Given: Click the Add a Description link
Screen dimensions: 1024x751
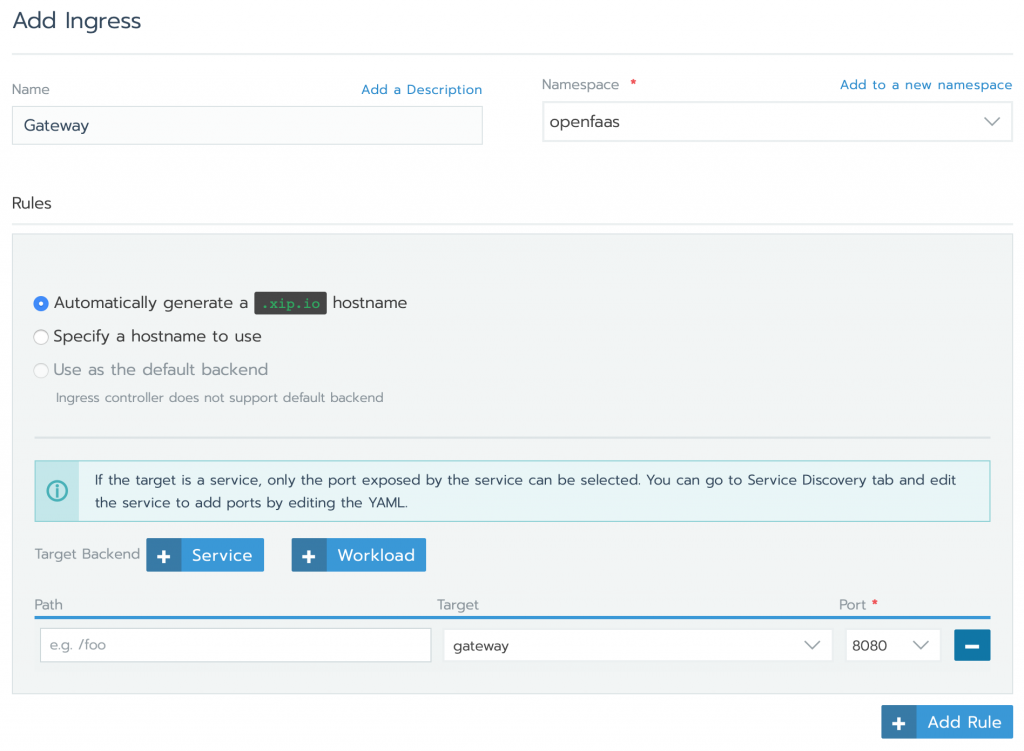Looking at the screenshot, I should pos(421,89).
